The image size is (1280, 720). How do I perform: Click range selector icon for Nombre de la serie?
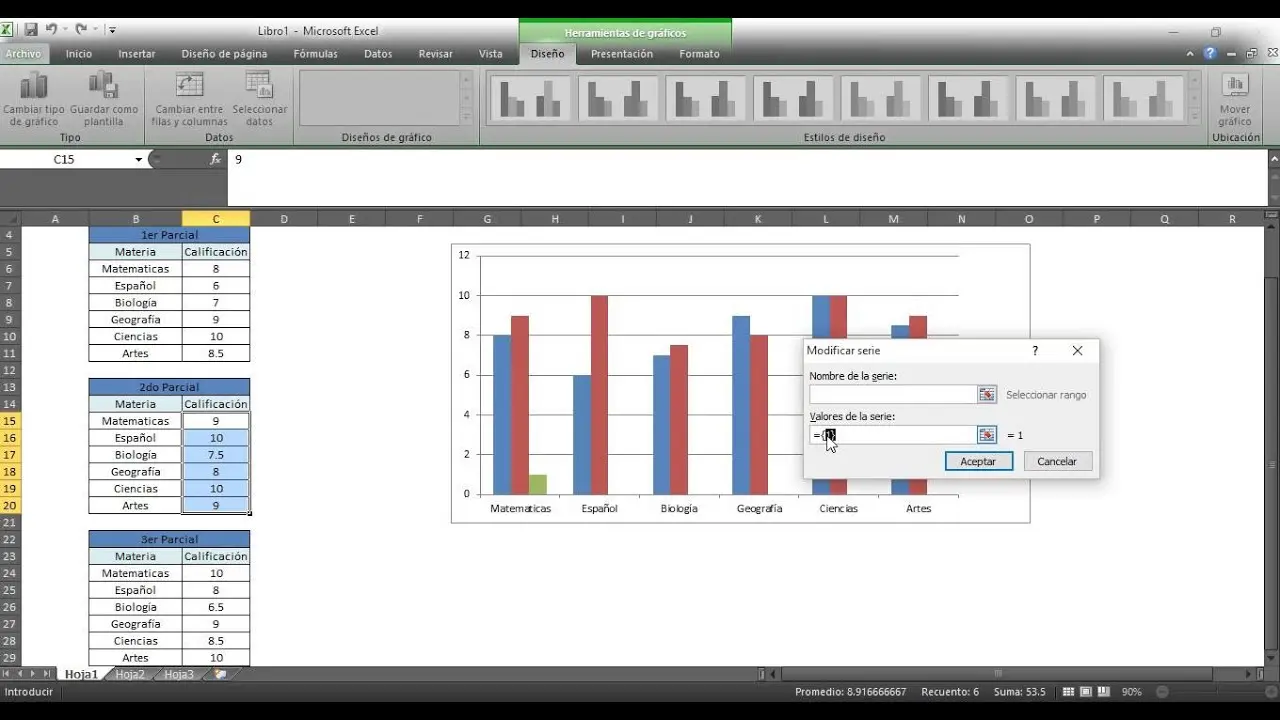(x=987, y=395)
